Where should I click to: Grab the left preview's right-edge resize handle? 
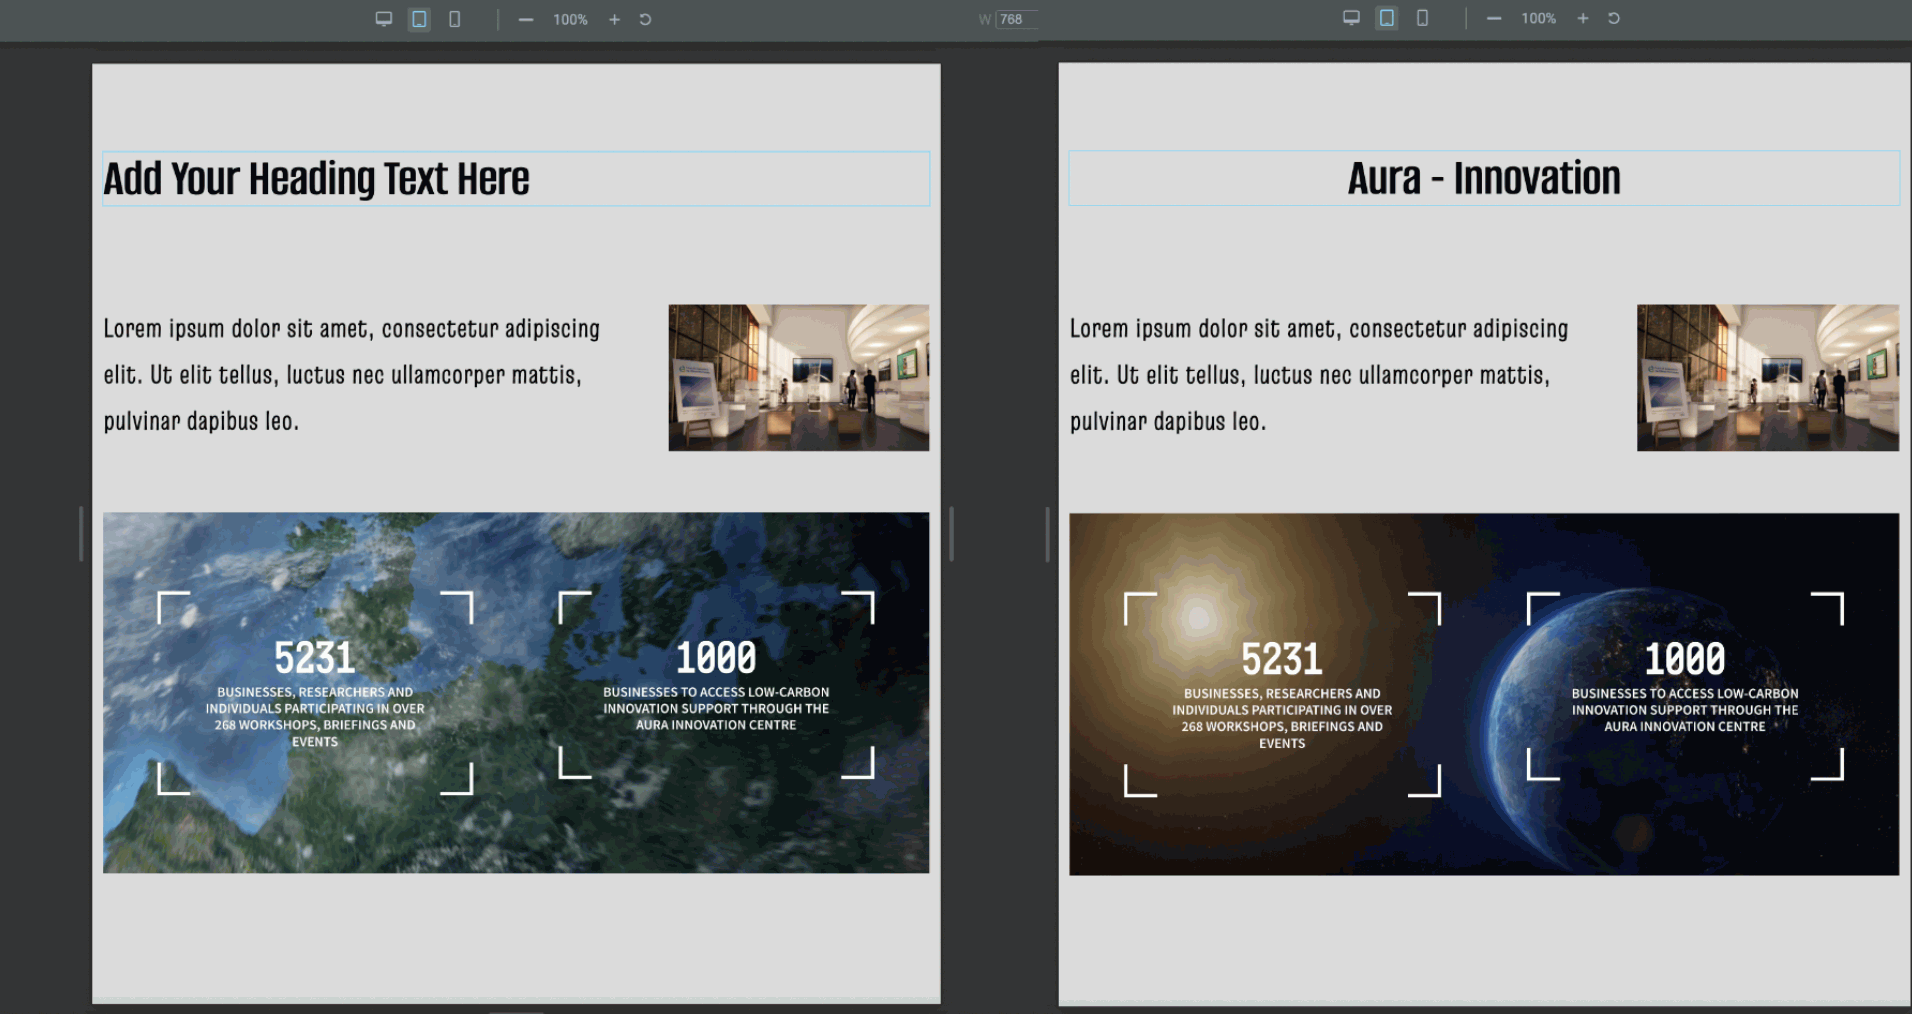pyautogui.click(x=951, y=534)
